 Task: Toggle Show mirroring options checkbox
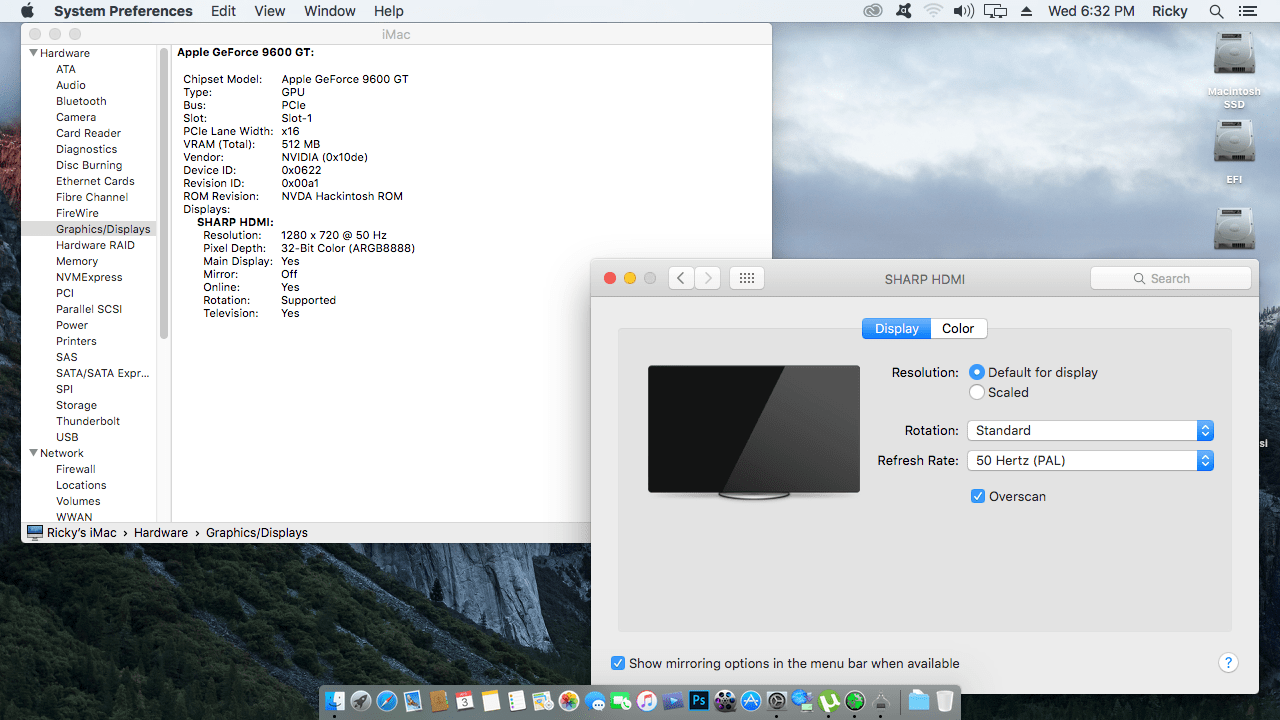618,663
